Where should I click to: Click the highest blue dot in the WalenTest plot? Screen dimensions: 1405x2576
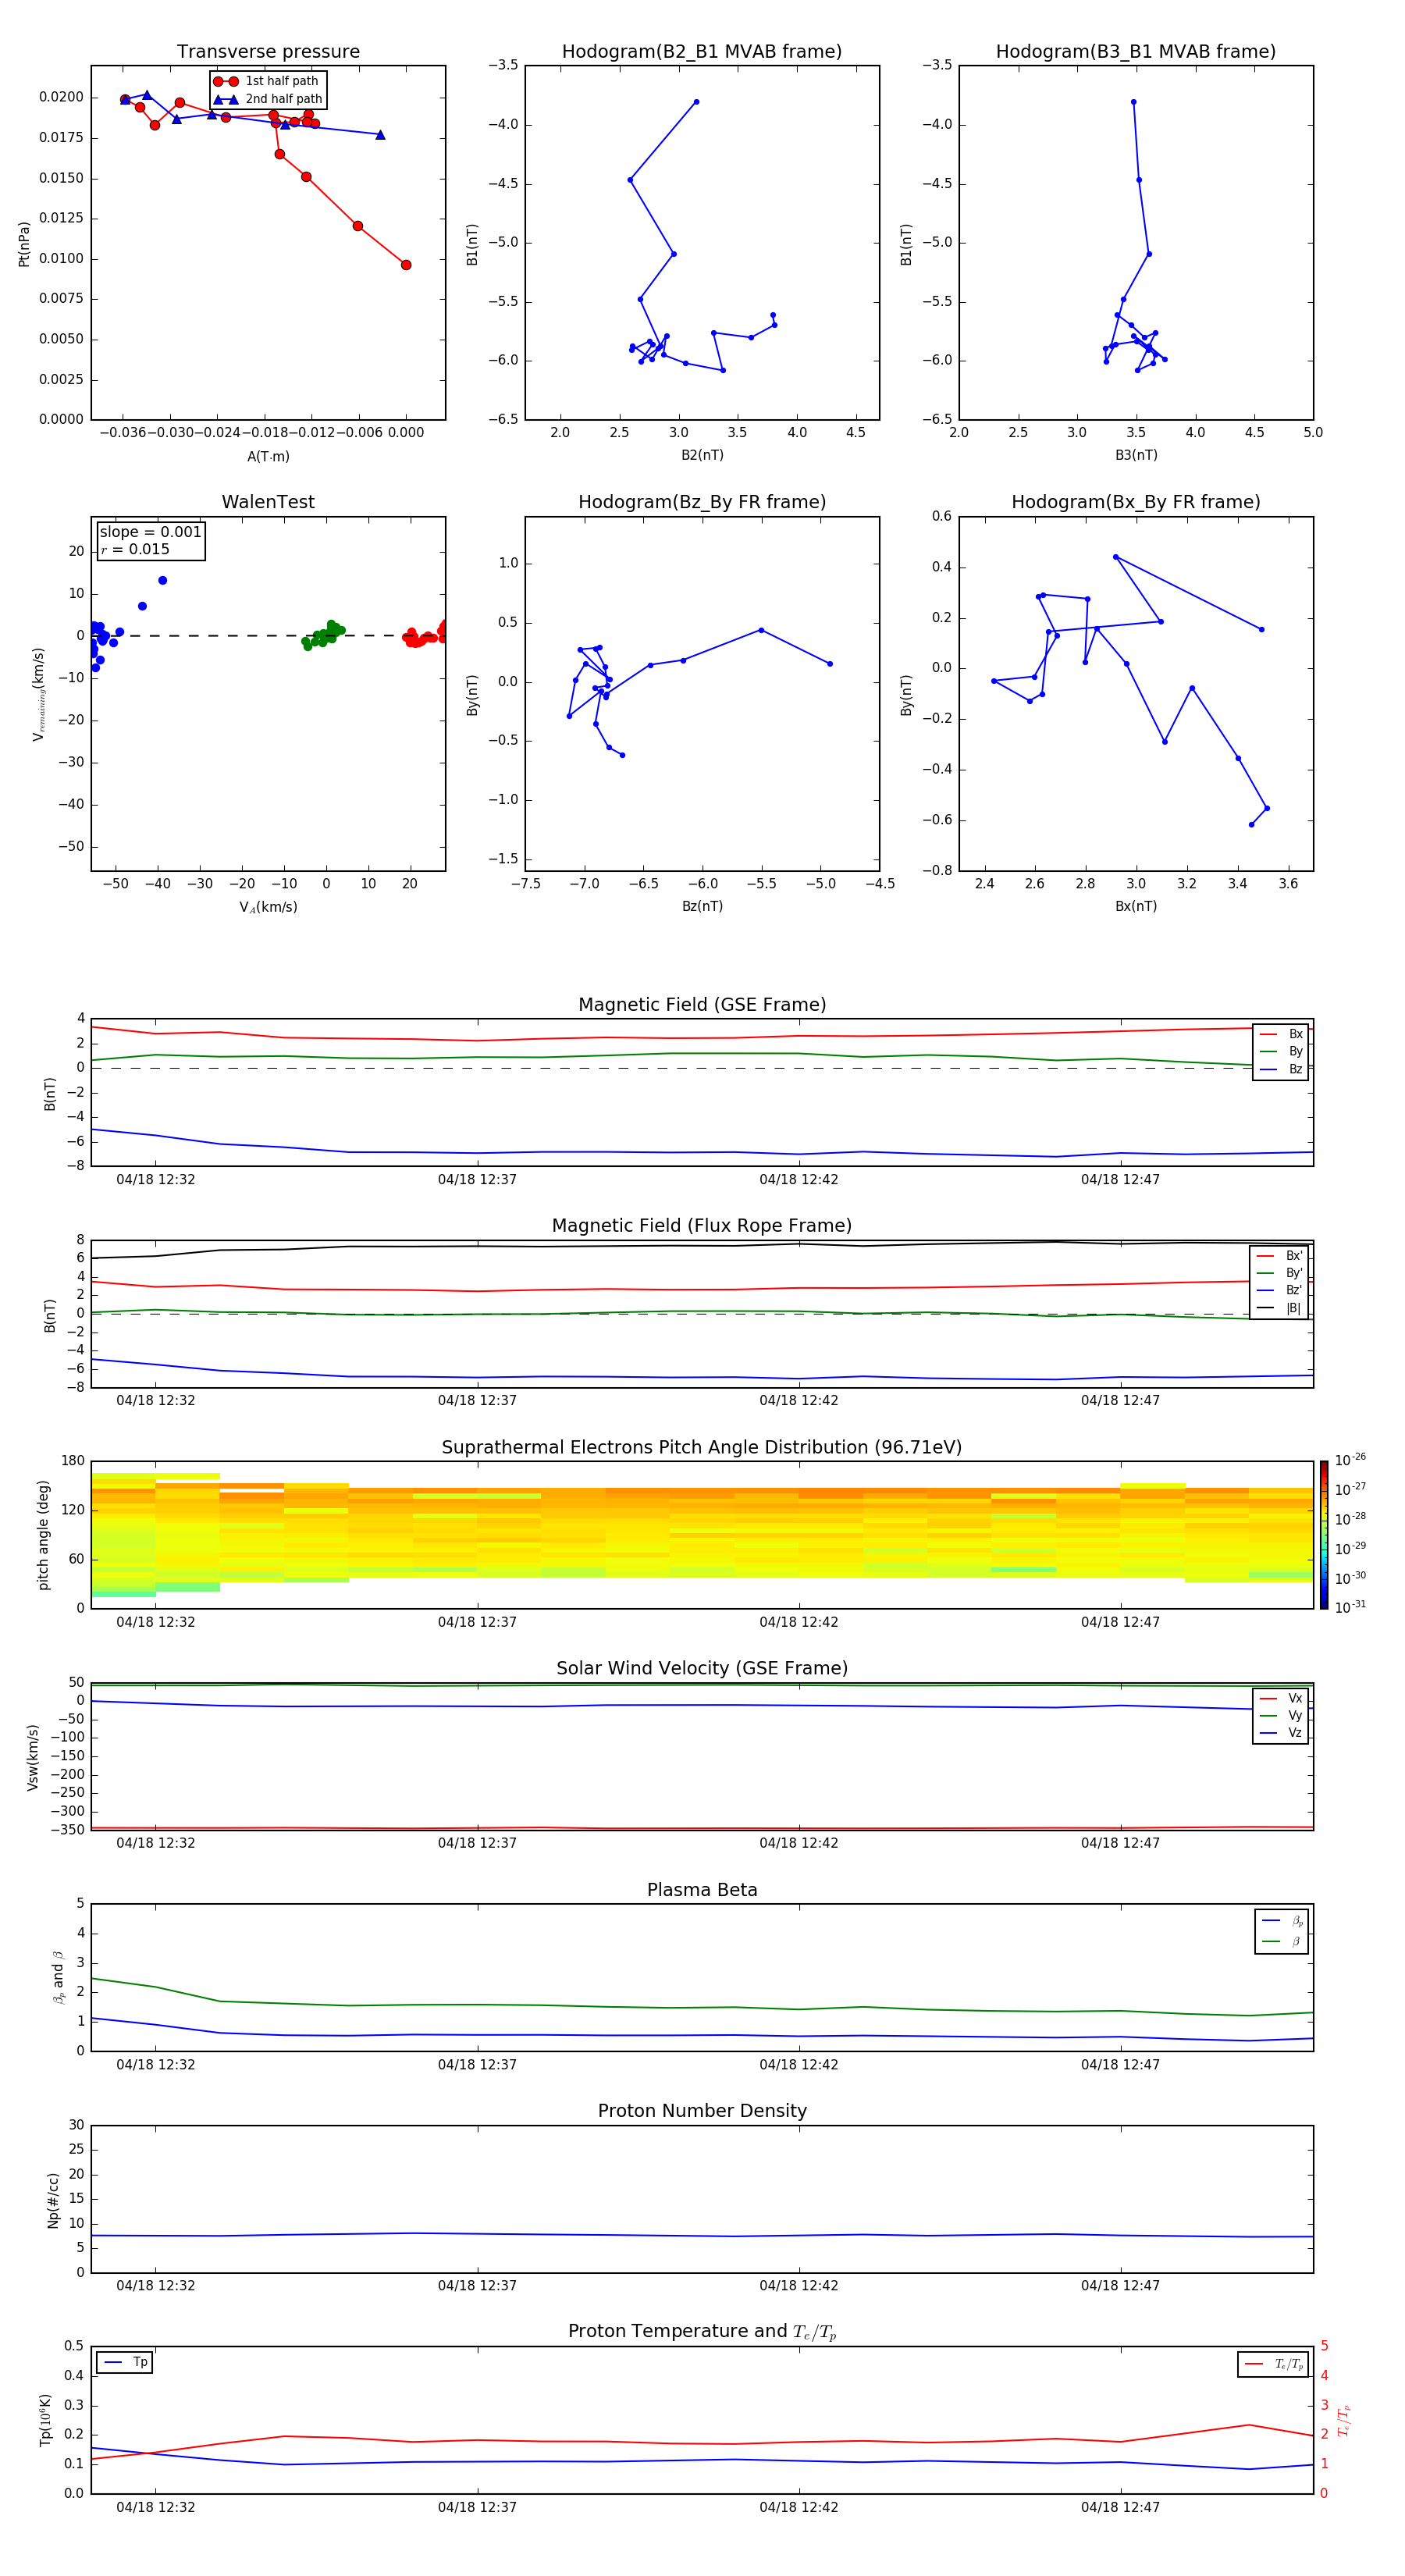click(162, 580)
